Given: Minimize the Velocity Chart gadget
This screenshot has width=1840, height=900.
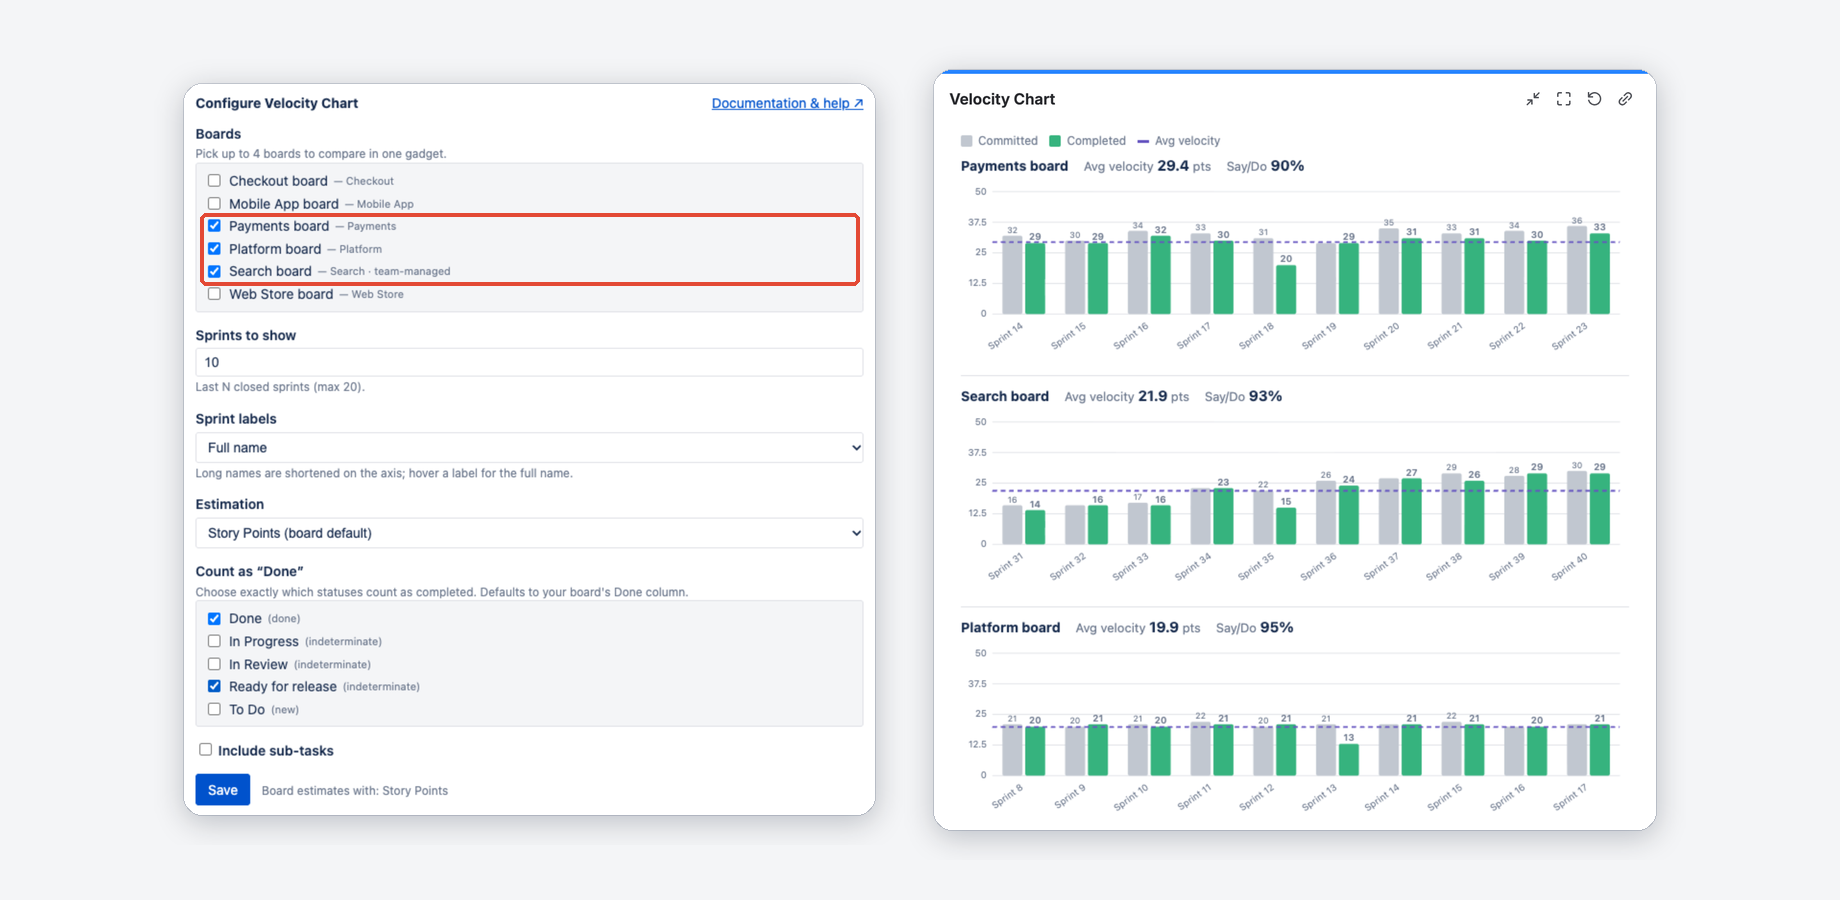Looking at the screenshot, I should coord(1533,99).
